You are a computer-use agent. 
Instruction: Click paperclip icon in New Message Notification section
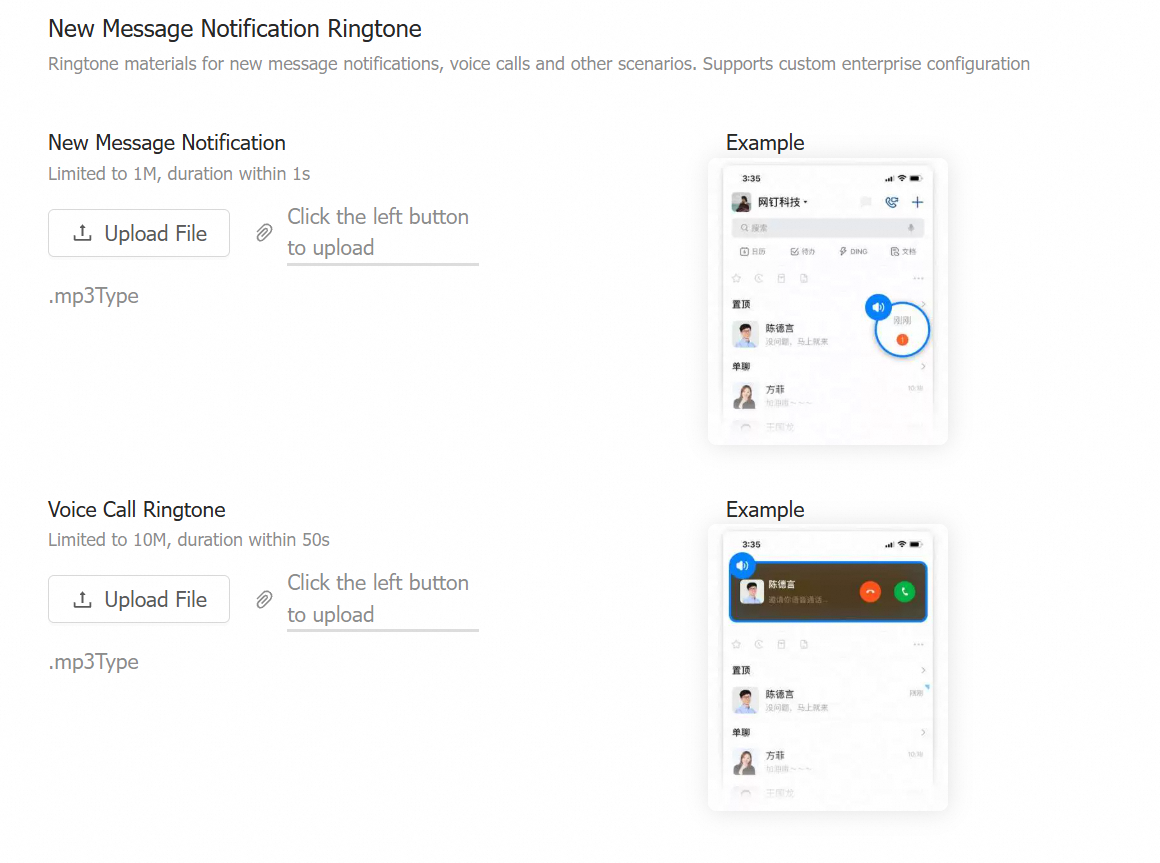pyautogui.click(x=264, y=233)
